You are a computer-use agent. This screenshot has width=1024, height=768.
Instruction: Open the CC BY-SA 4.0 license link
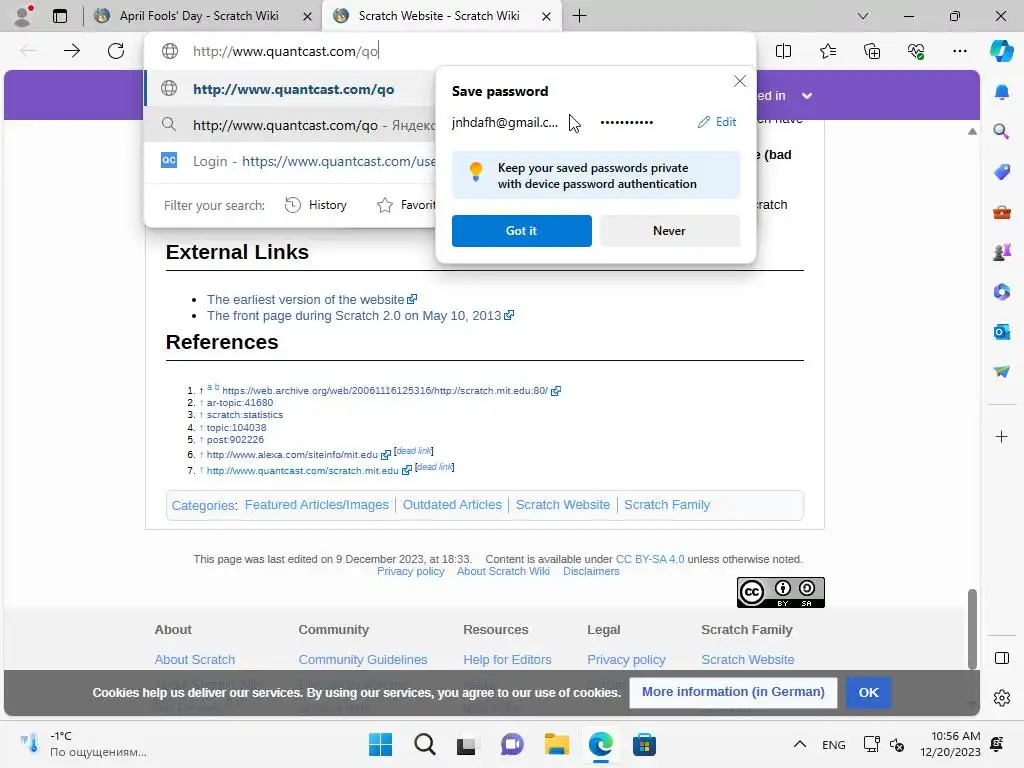pos(650,559)
